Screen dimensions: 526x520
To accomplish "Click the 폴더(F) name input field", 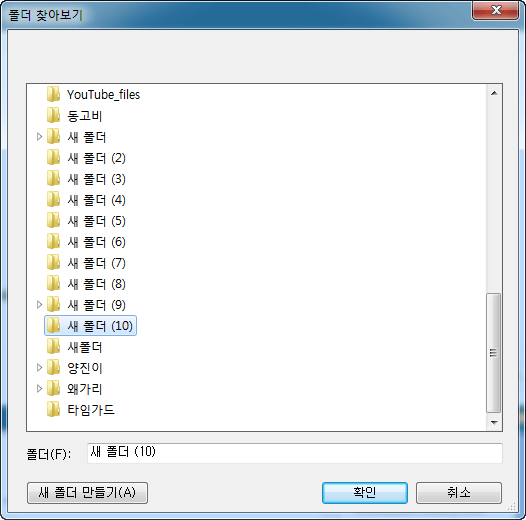I will click(x=295, y=453).
